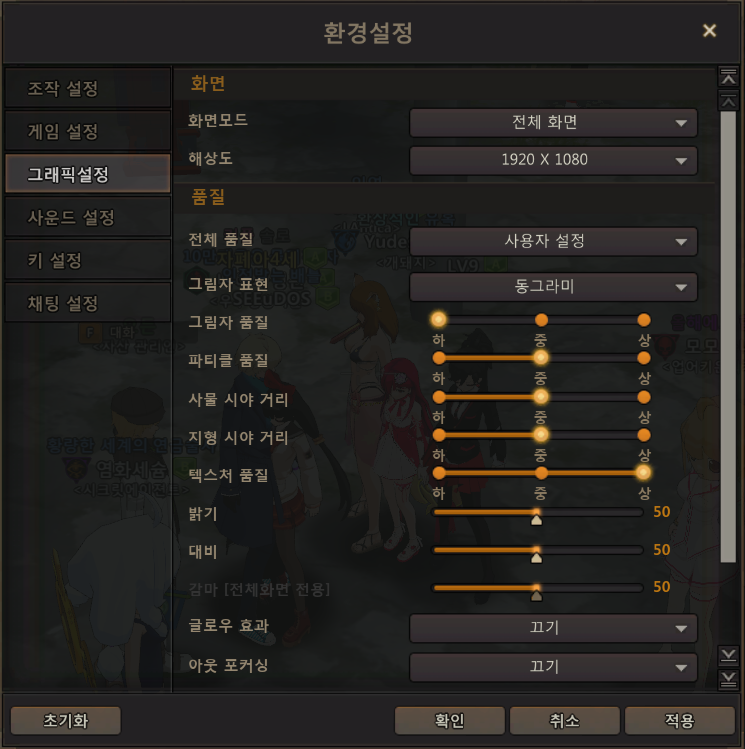The height and width of the screenshot is (749, 745).
Task: Switch to the 사운드 설정 tab
Action: click(88, 217)
